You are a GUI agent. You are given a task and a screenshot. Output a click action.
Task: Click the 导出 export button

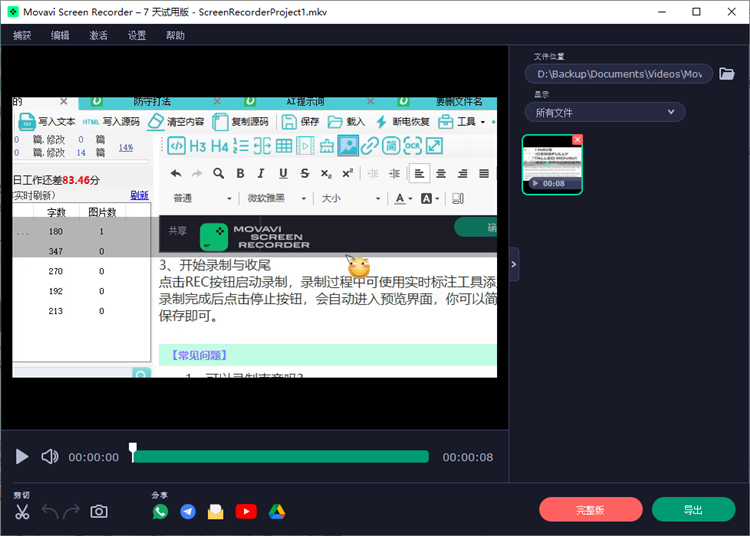(693, 510)
